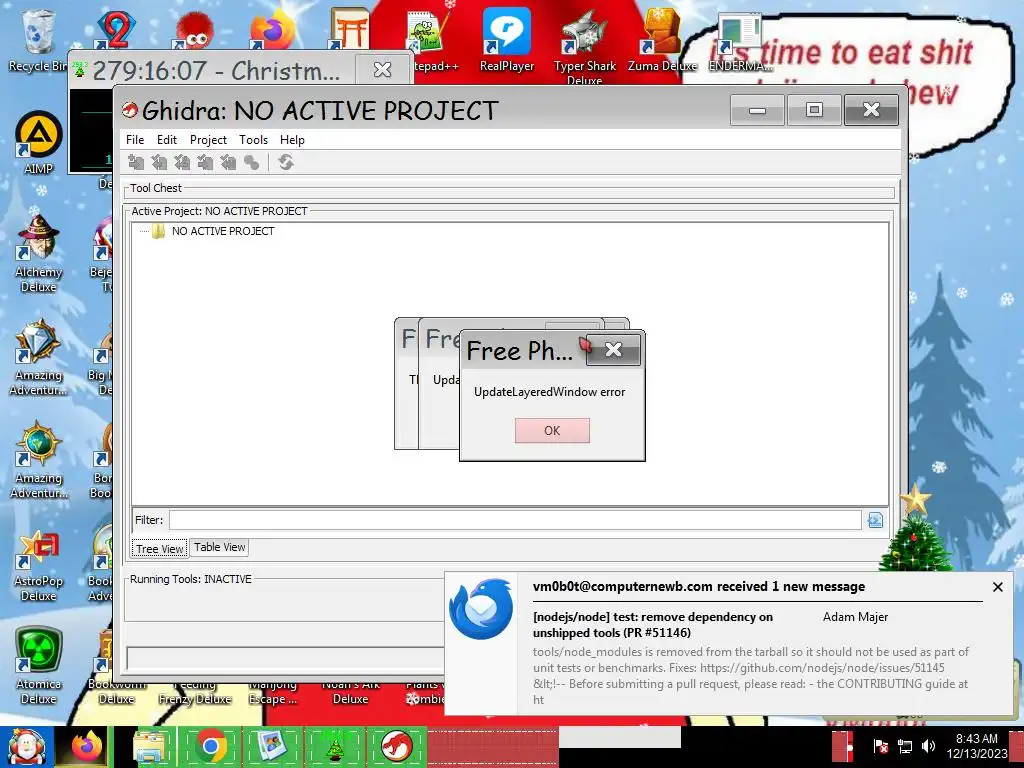Select the red torii gate desktop shortcut
Image resolution: width=1024 pixels, height=768 pixels.
click(349, 29)
